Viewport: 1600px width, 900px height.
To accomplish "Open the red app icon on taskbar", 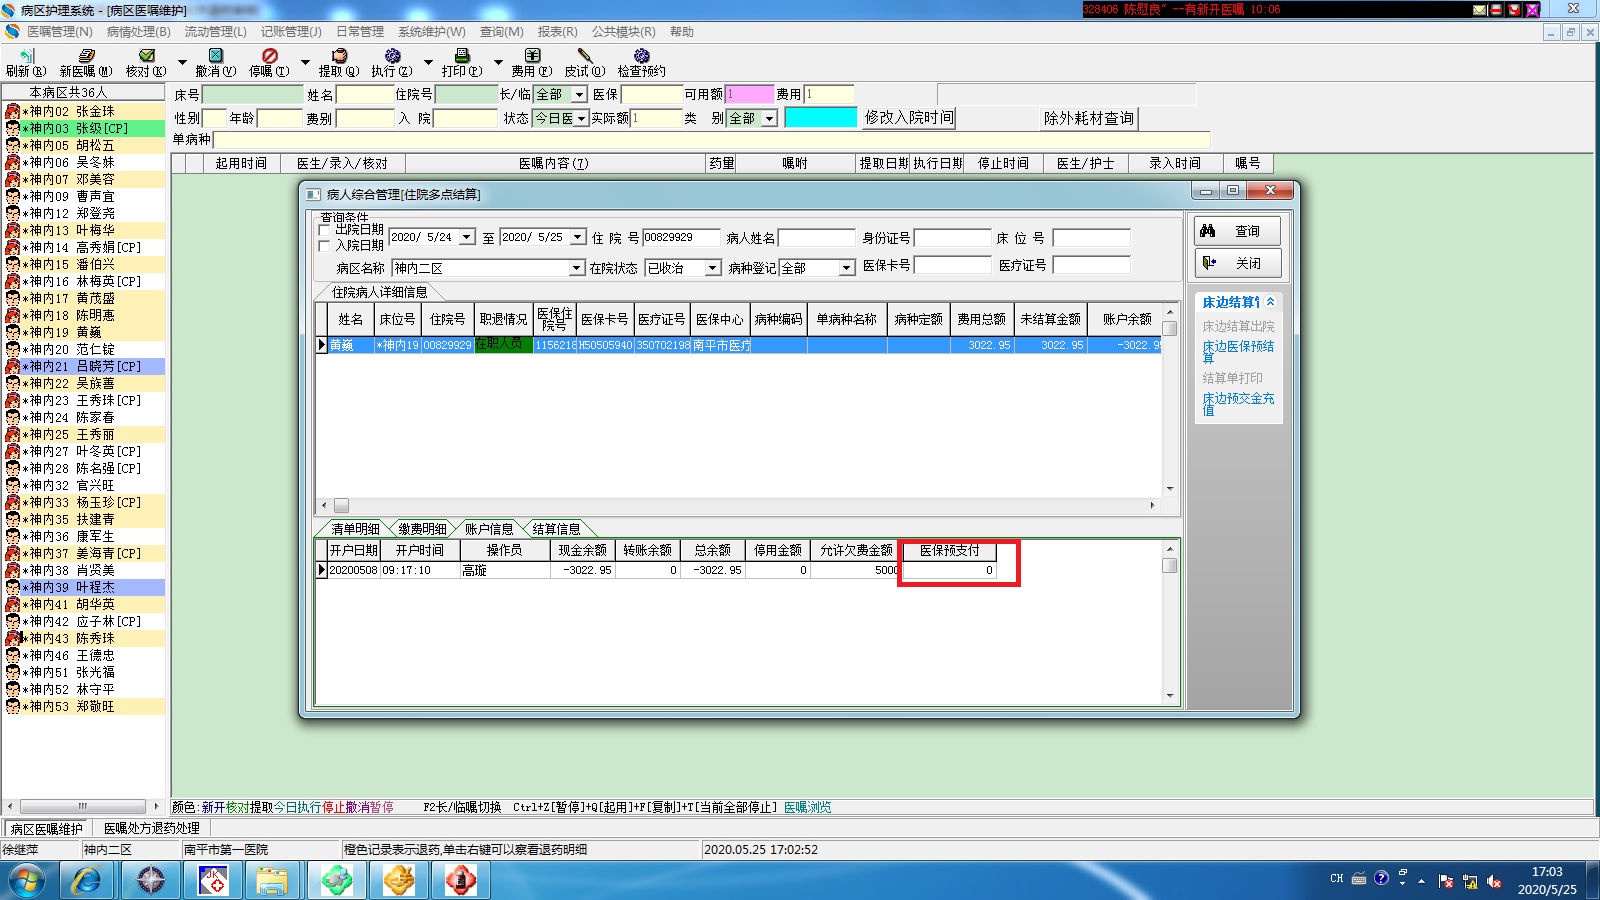I will coord(461,881).
